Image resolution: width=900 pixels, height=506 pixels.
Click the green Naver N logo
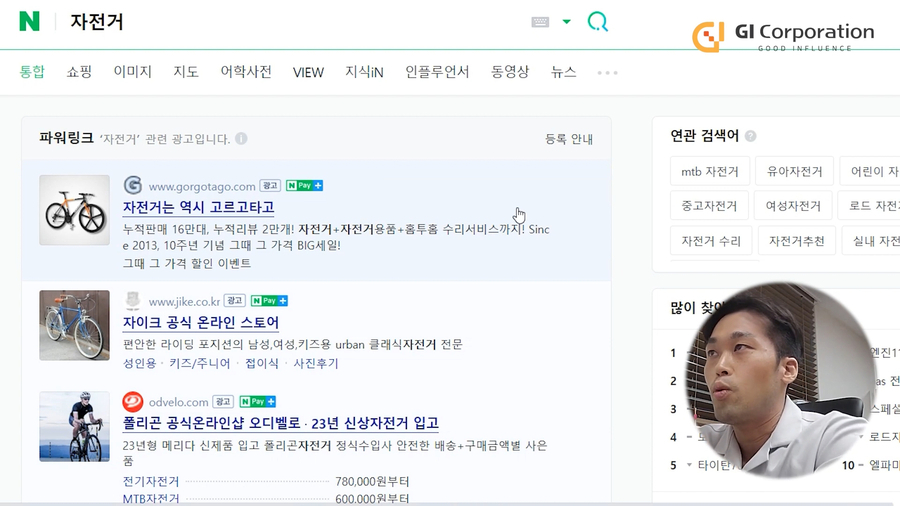click(29, 21)
